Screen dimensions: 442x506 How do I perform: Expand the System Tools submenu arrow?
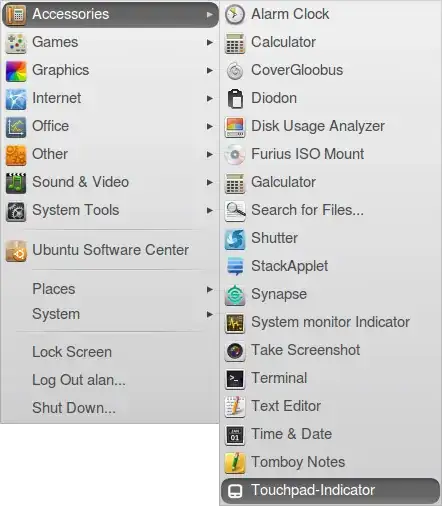click(x=210, y=210)
